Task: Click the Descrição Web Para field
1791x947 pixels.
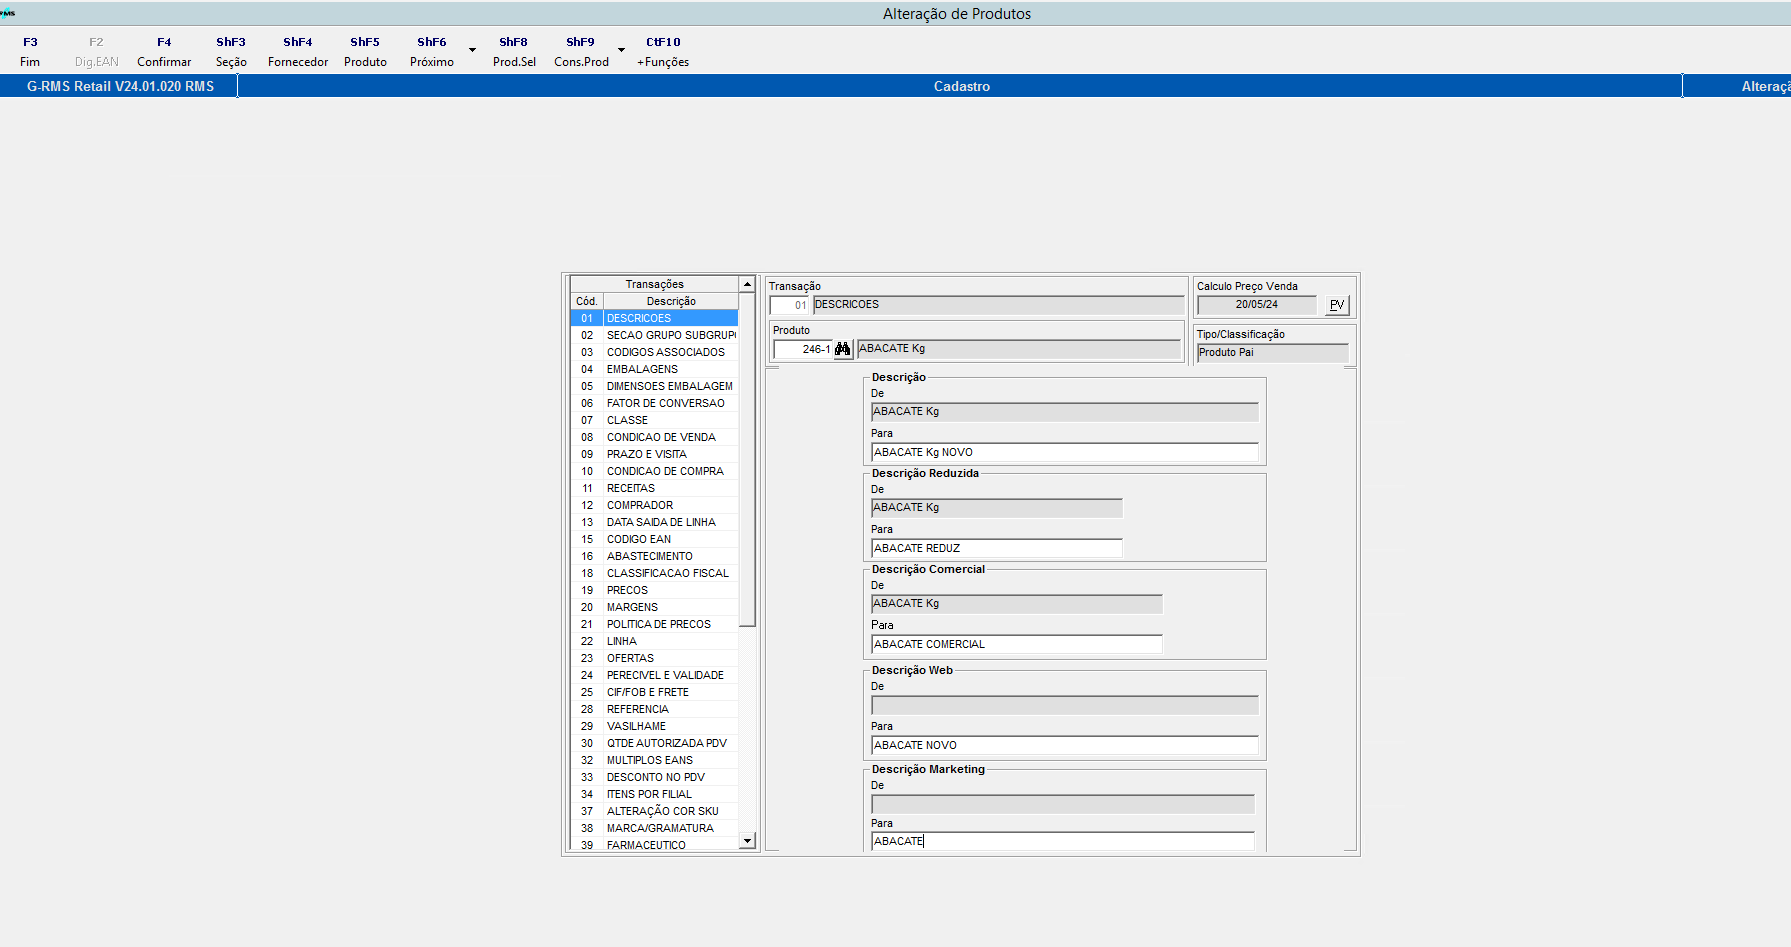Action: click(1063, 745)
